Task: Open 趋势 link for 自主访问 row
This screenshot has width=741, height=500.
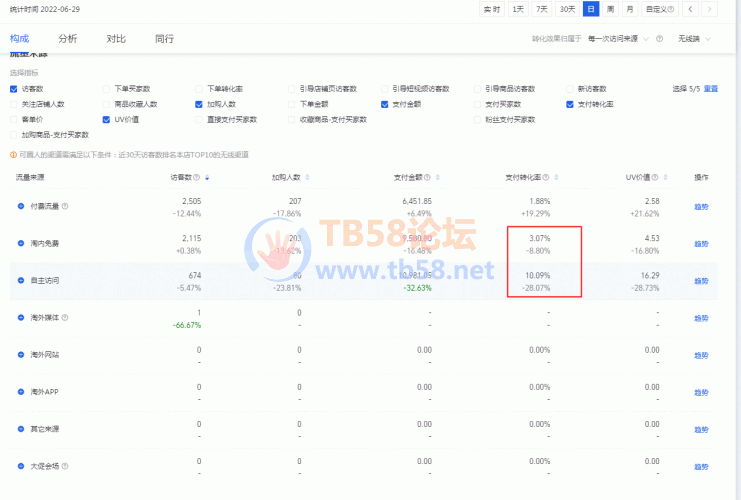Action: click(701, 281)
